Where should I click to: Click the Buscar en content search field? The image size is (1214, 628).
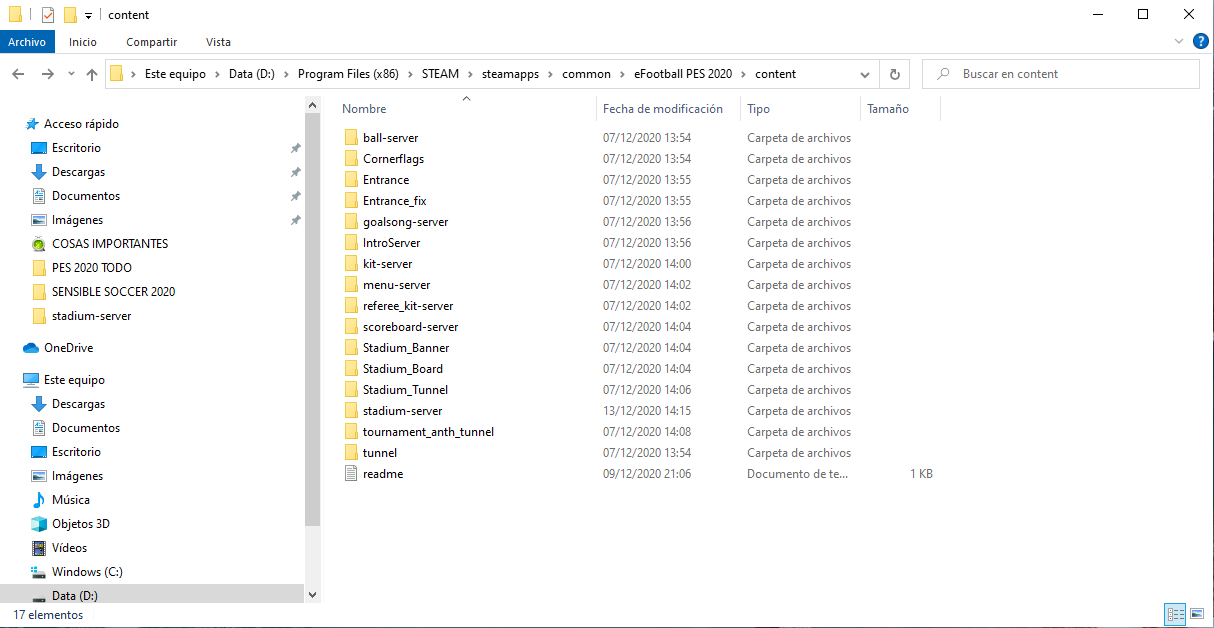(x=1060, y=74)
